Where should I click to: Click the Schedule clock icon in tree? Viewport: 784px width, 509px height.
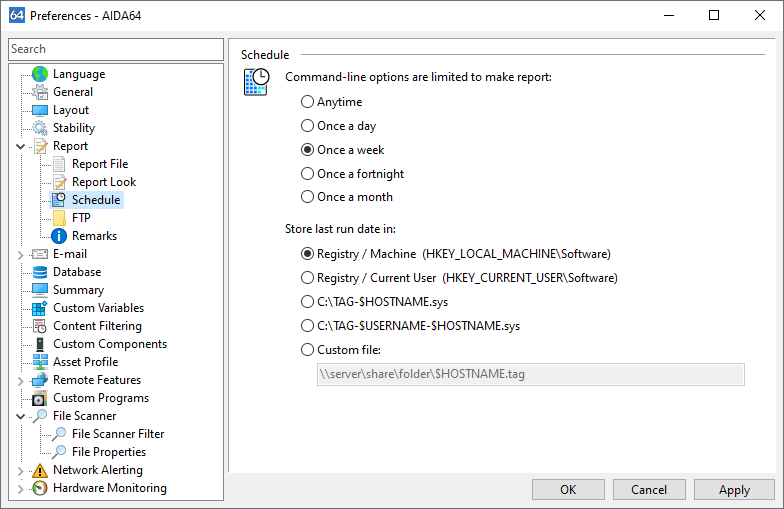(x=59, y=200)
